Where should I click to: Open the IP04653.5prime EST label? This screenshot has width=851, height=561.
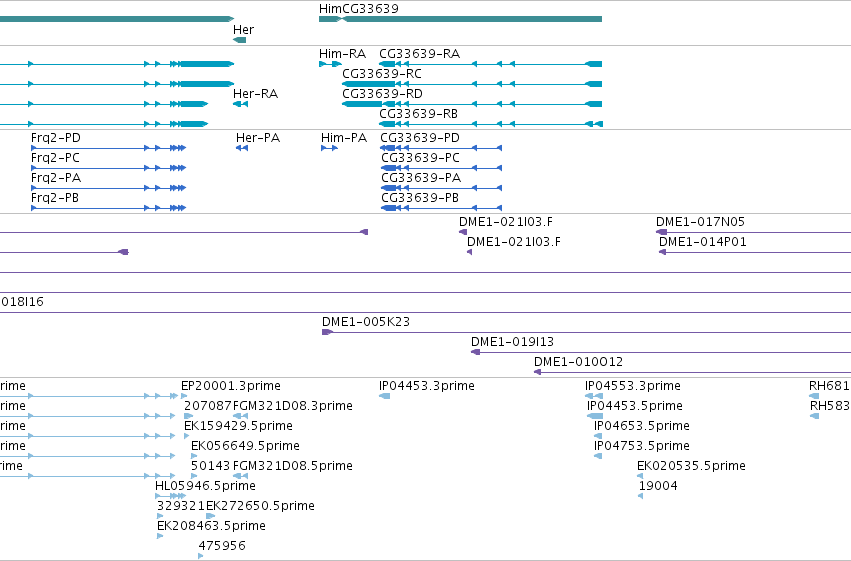click(642, 426)
